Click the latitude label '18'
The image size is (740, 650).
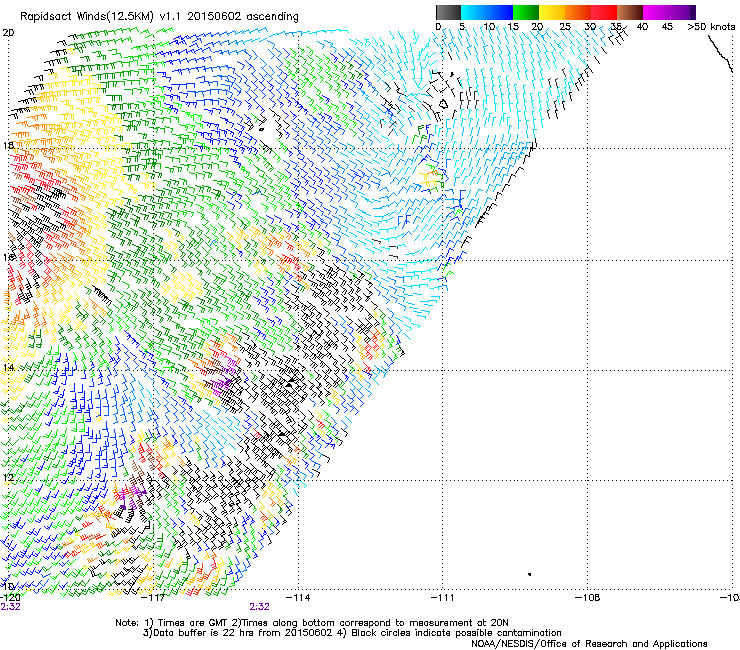8,145
